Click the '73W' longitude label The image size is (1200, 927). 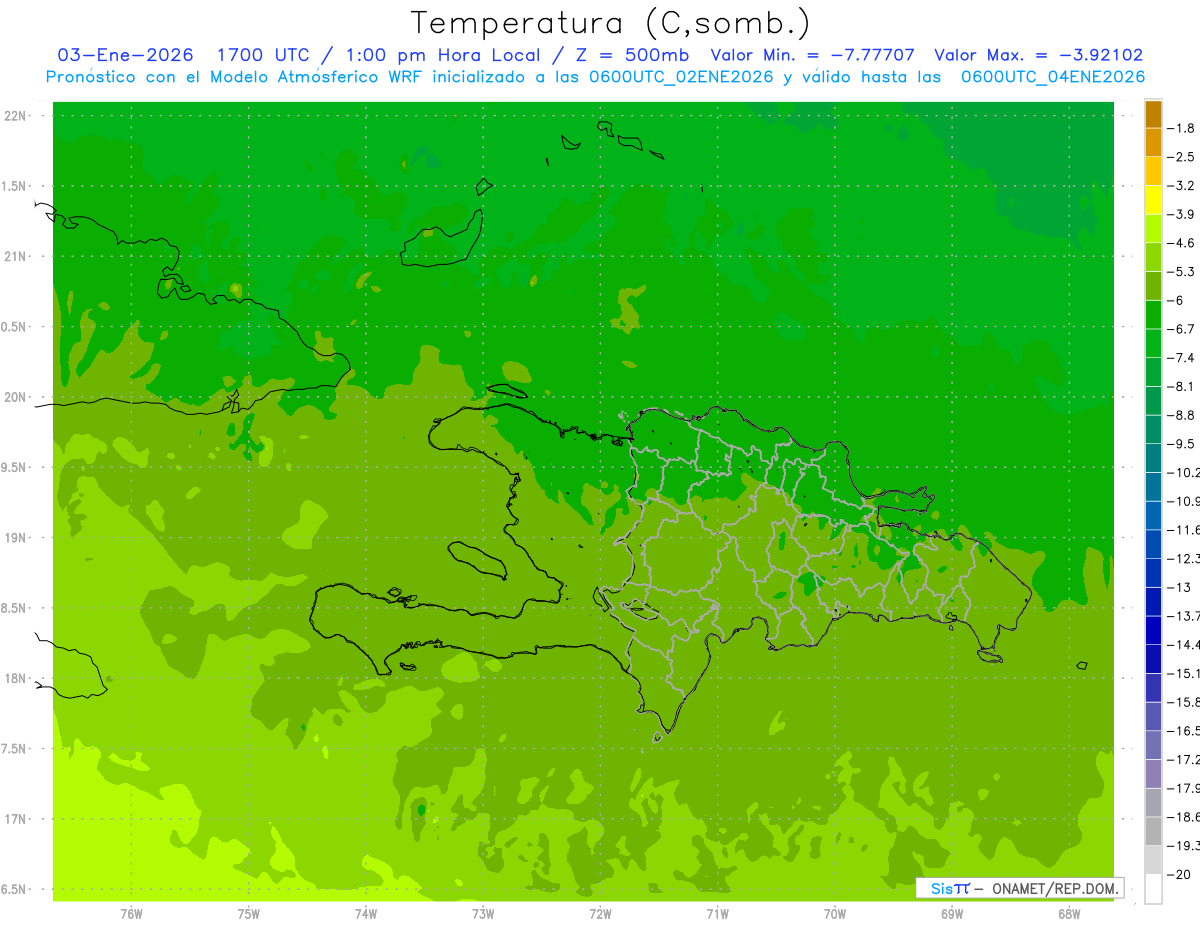(x=483, y=914)
